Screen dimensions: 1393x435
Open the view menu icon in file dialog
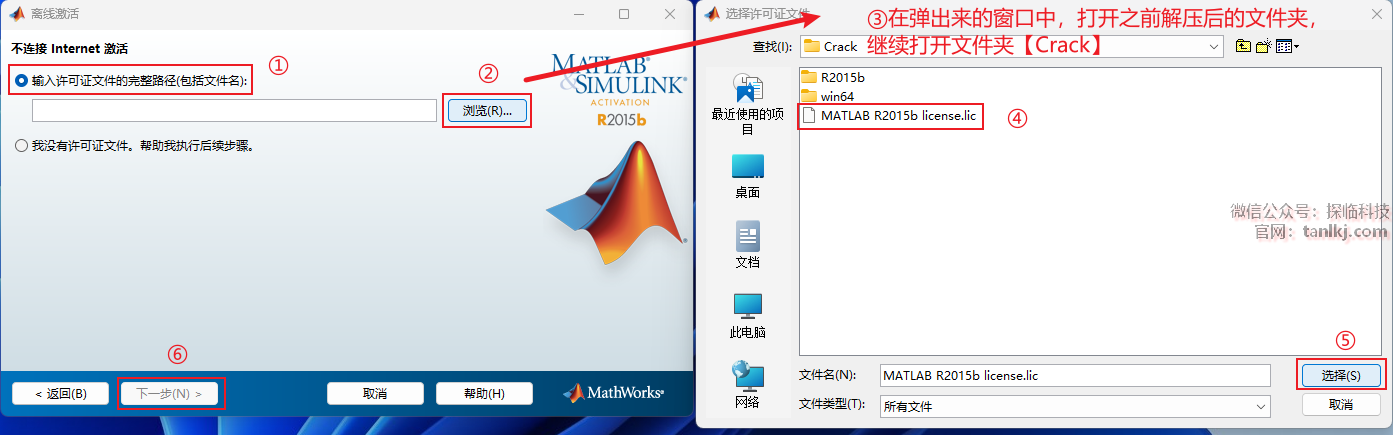pos(1287,46)
